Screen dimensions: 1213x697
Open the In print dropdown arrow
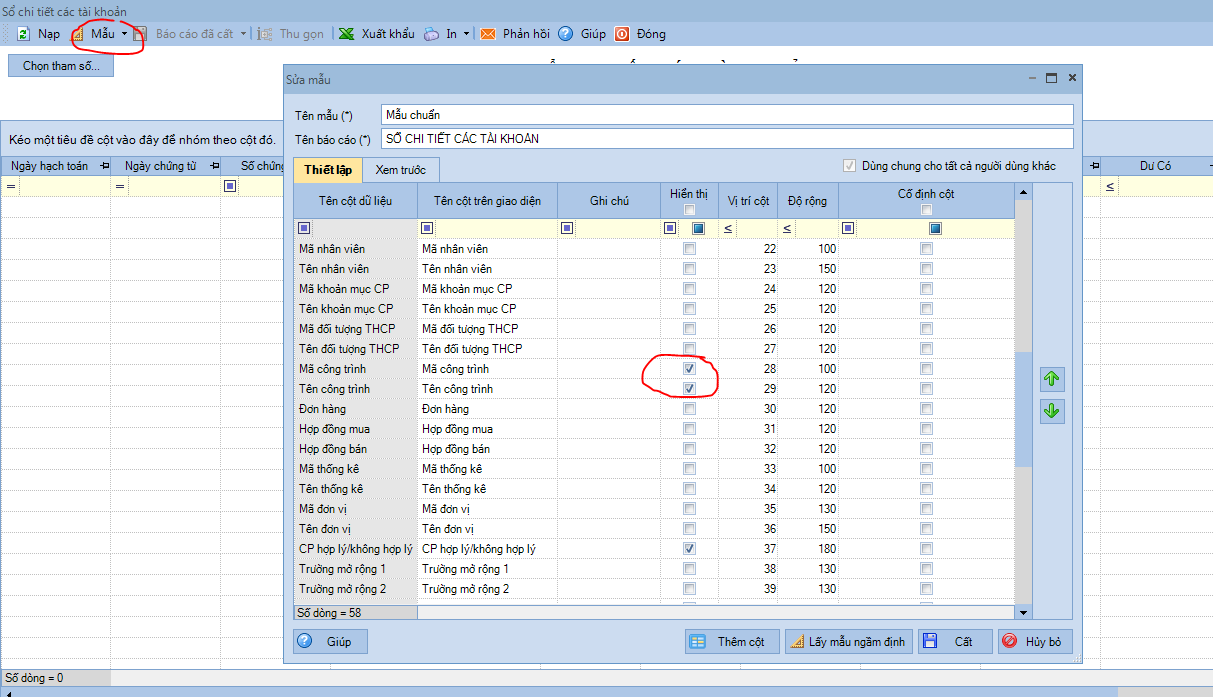pos(466,34)
